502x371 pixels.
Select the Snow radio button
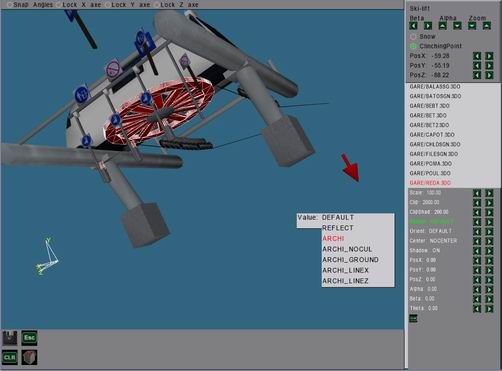(x=413, y=36)
